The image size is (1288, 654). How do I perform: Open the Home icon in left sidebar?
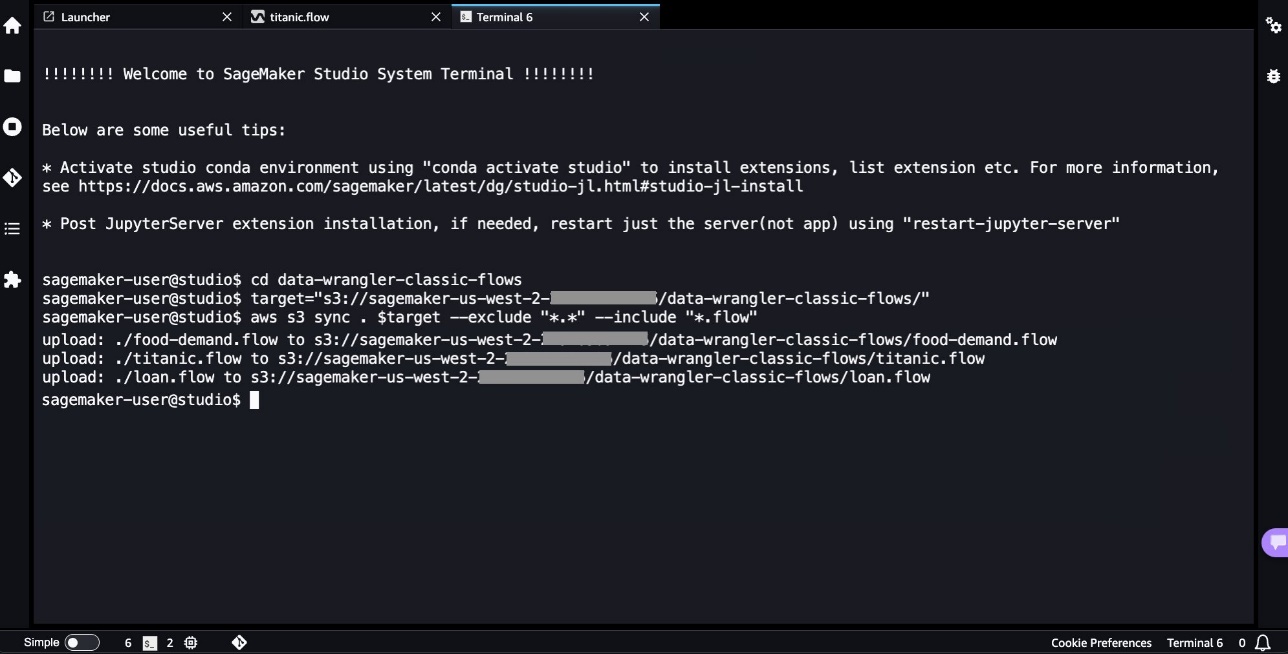click(x=12, y=26)
